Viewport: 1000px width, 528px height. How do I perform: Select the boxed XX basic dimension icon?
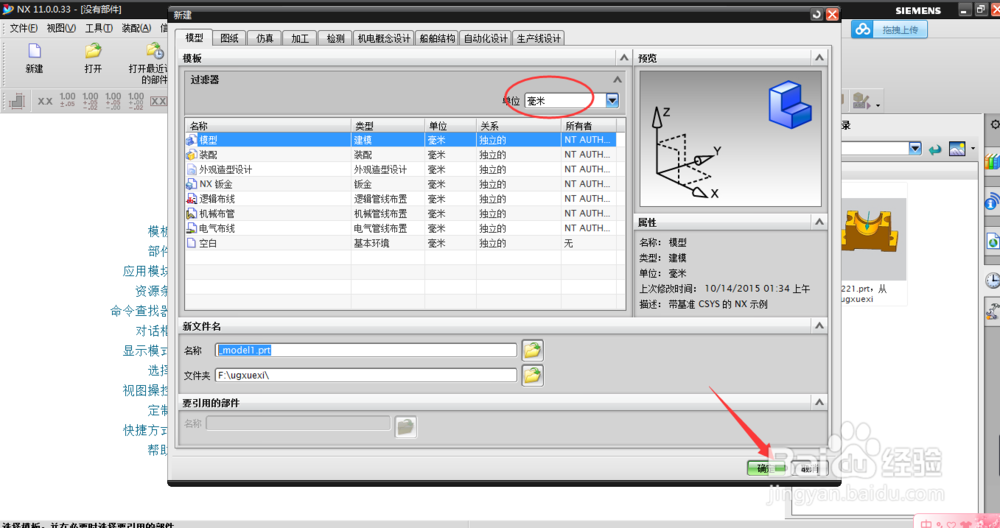click(x=158, y=101)
